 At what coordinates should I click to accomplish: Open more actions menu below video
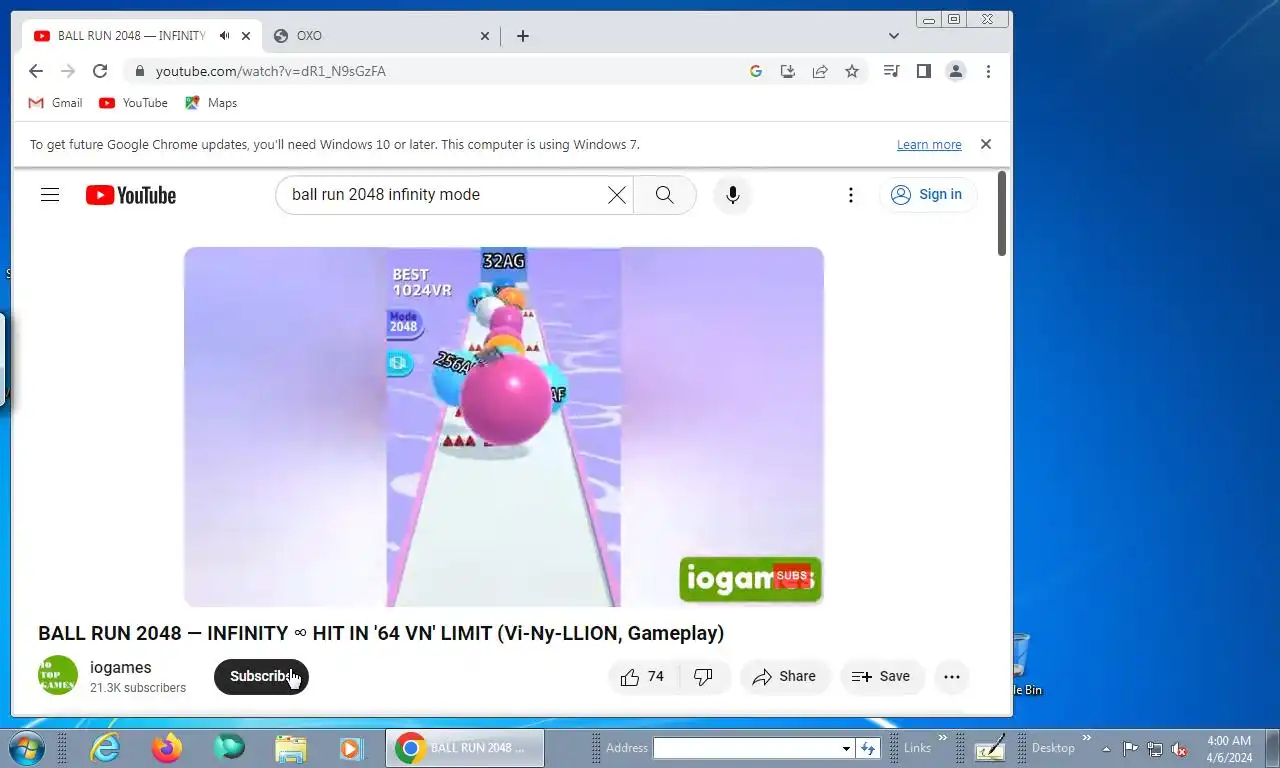952,677
